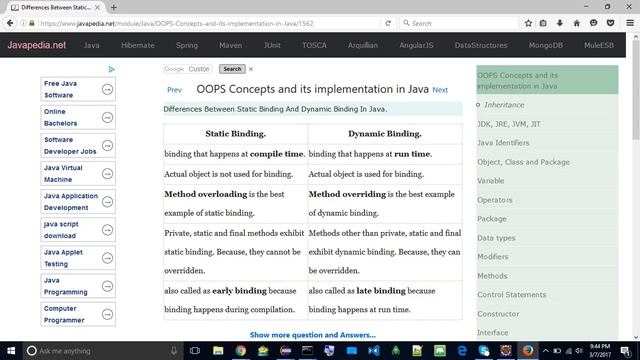Click the Google custom Search button
The image size is (640, 360).
[x=232, y=69]
